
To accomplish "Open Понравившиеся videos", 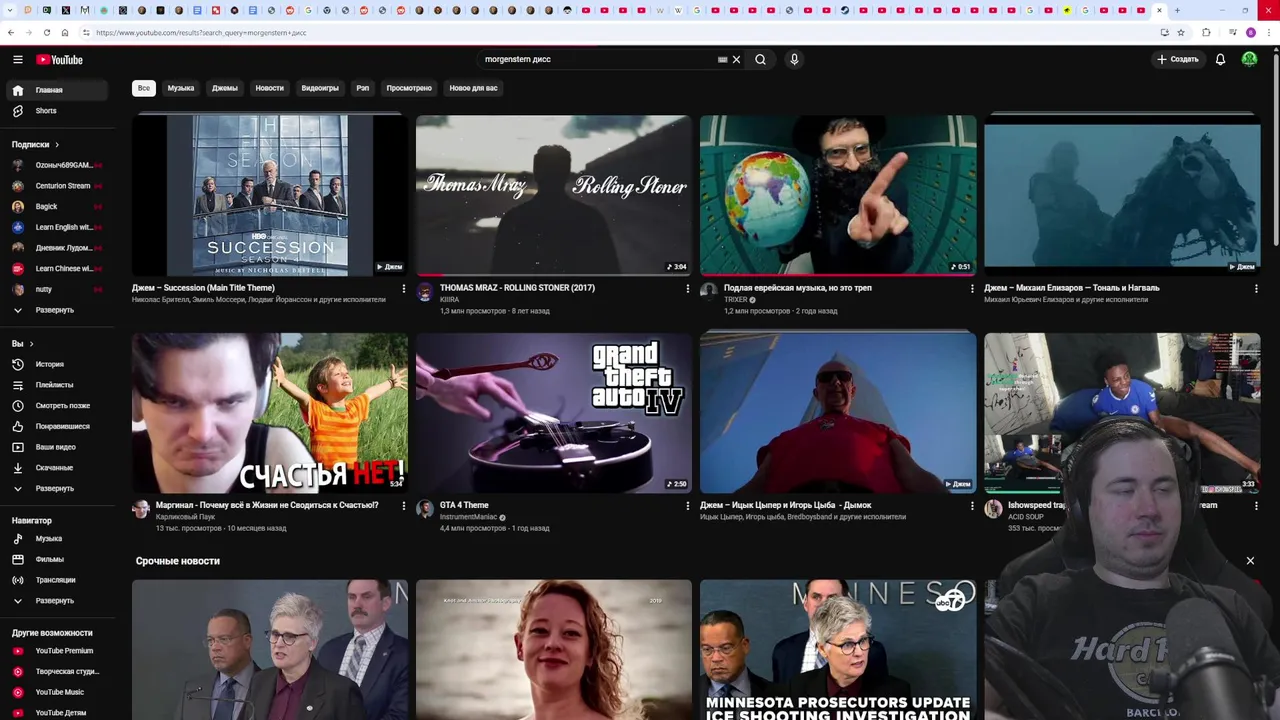I will pyautogui.click(x=57, y=426).
